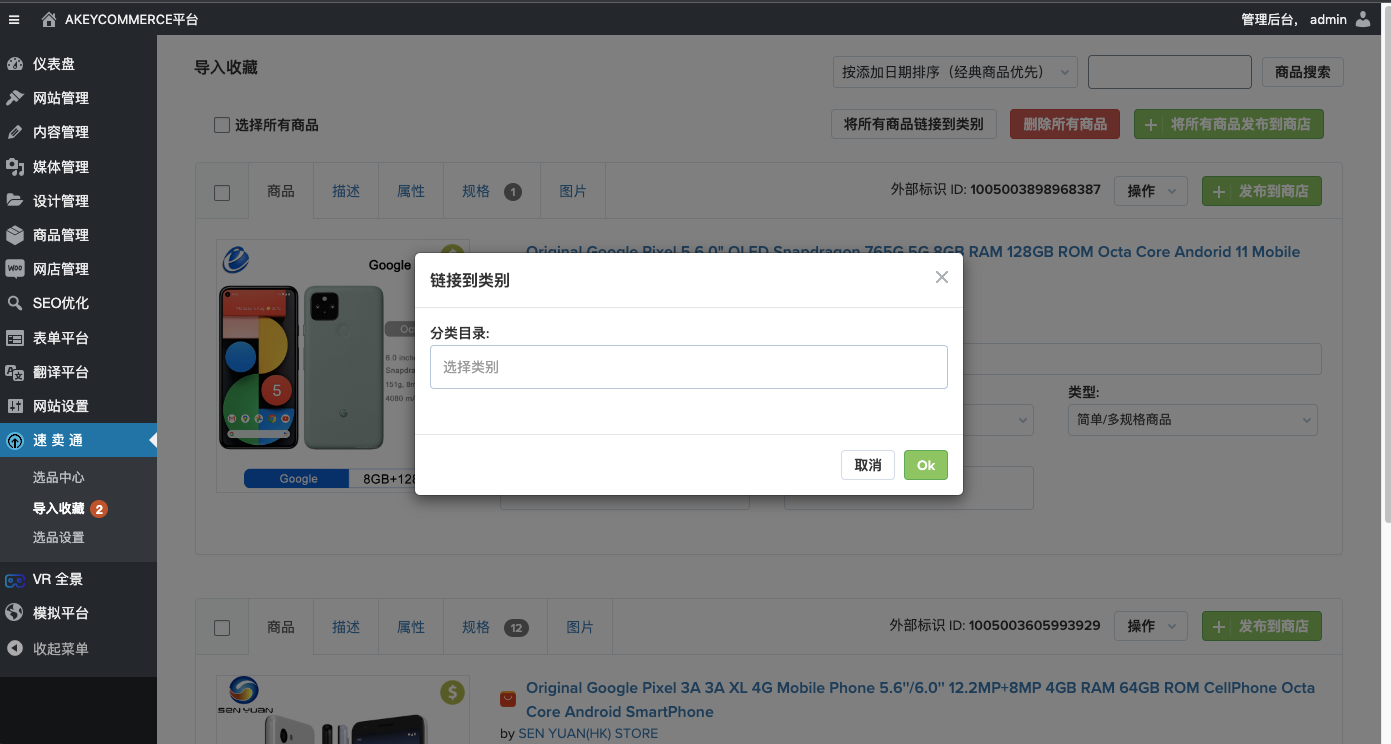
Task: Toggle the hamburger menu icon
Action: [x=14, y=19]
